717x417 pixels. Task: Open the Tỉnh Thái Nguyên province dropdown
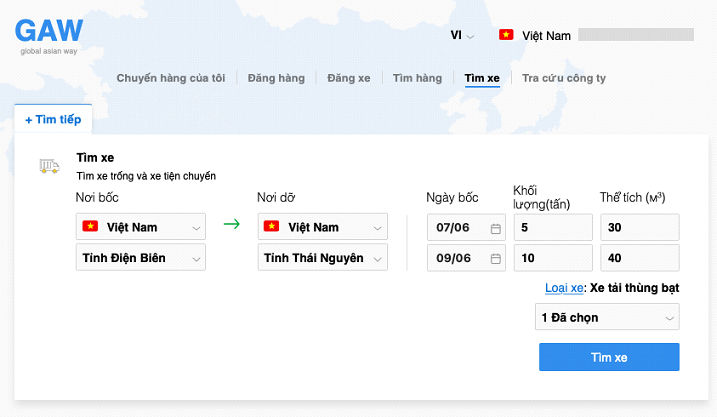(x=323, y=258)
